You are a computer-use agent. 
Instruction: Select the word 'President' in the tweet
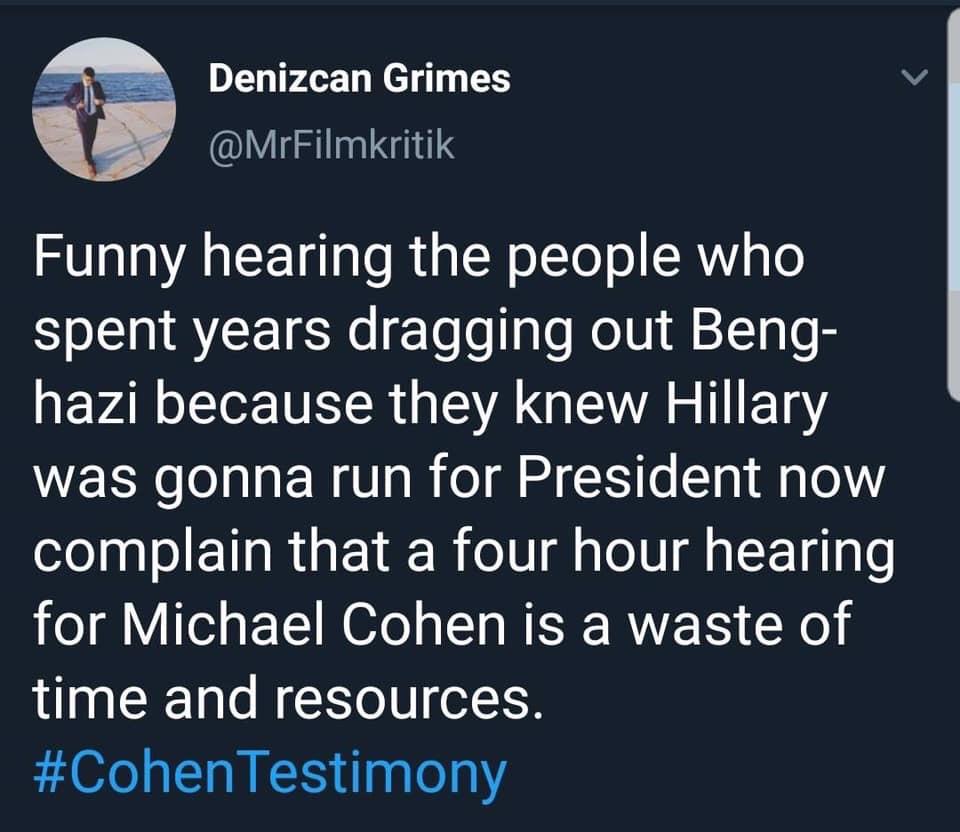point(640,478)
